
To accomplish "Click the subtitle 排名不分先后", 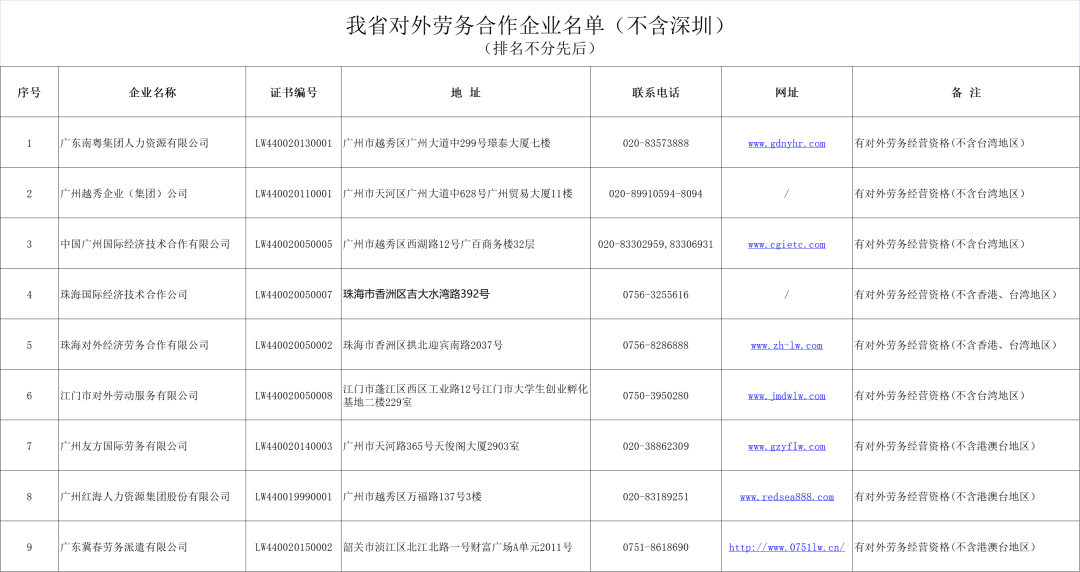I will [539, 48].
